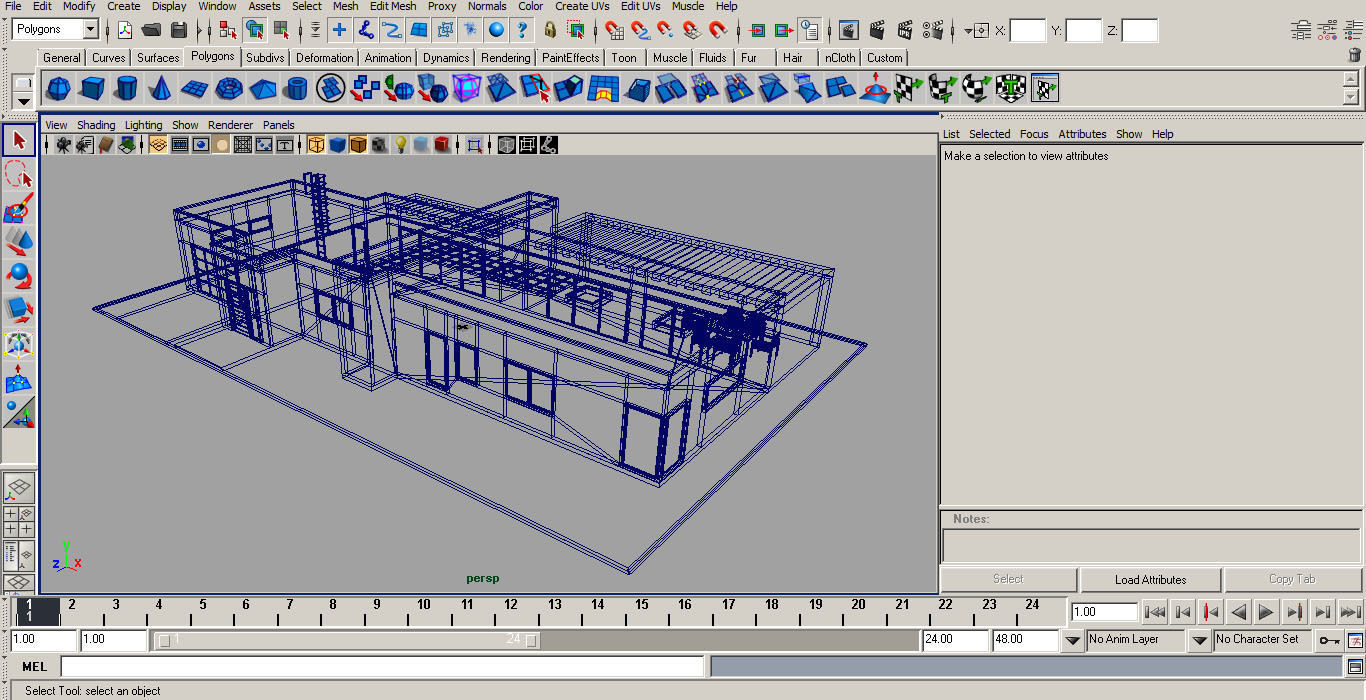Choose the Rotate tool in toolbox

[19, 276]
